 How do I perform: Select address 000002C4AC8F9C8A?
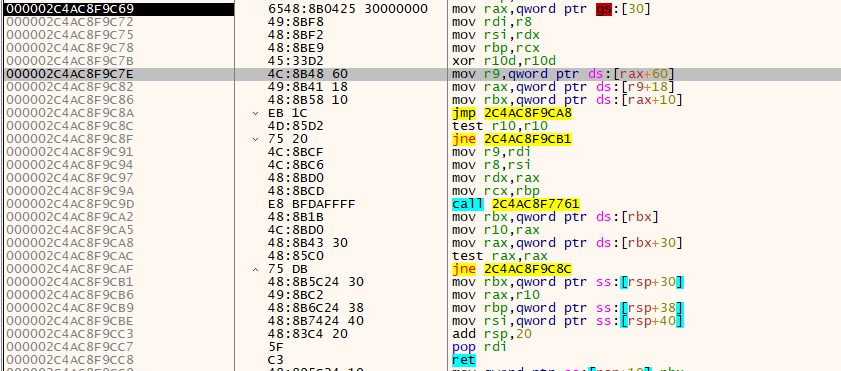click(70, 113)
